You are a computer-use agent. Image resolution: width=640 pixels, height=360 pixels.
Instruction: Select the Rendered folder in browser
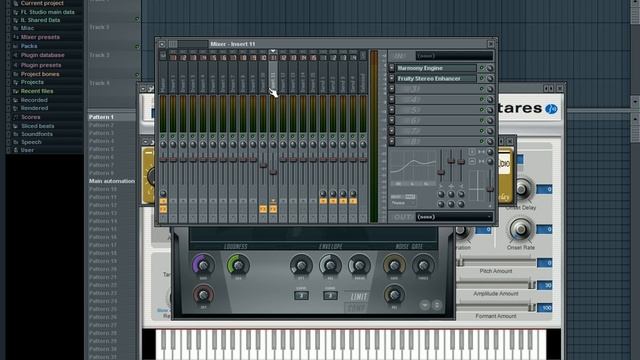pyautogui.click(x=35, y=108)
